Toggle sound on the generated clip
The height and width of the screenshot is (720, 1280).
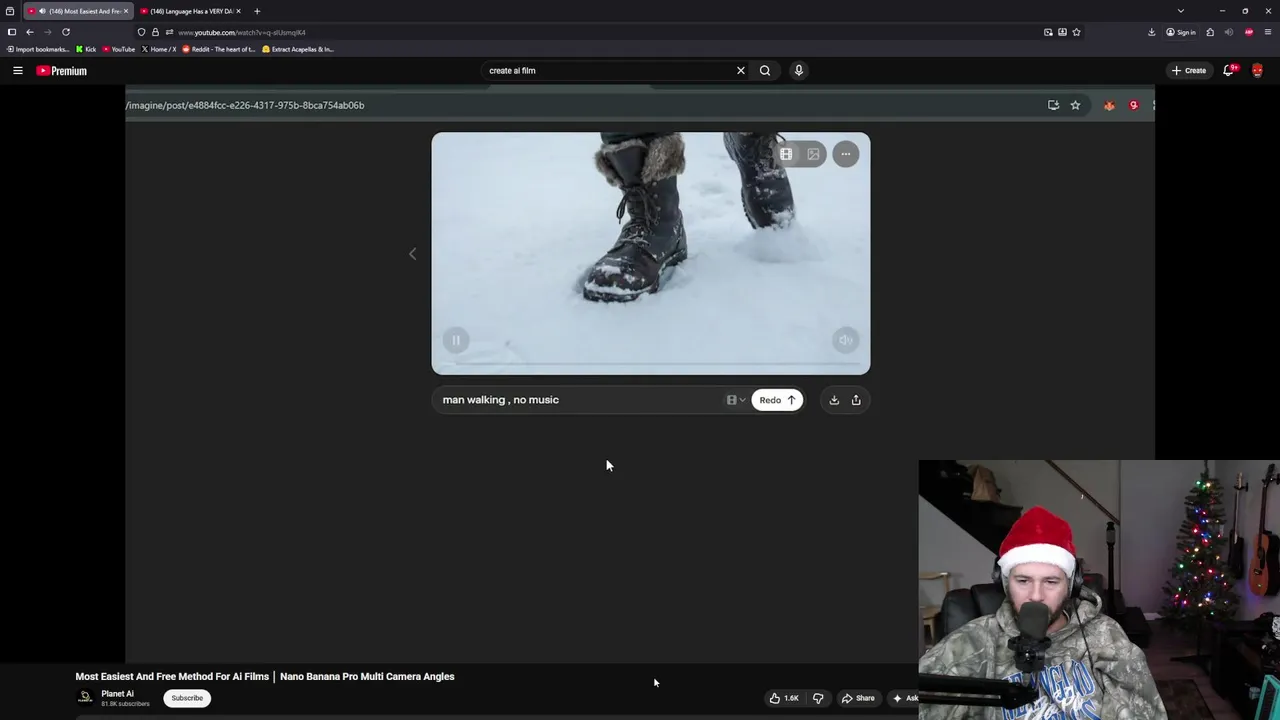[x=846, y=340]
